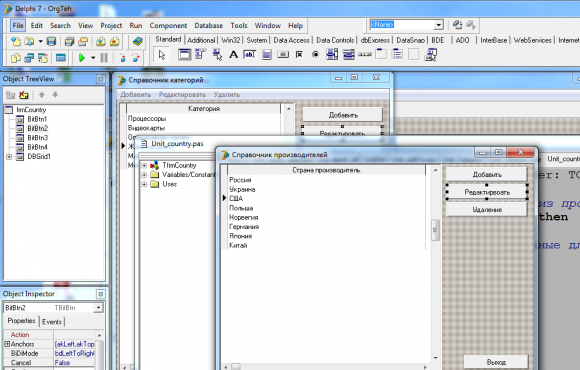Select the Label component icon
The width and height of the screenshot is (580, 370).
tap(233, 55)
